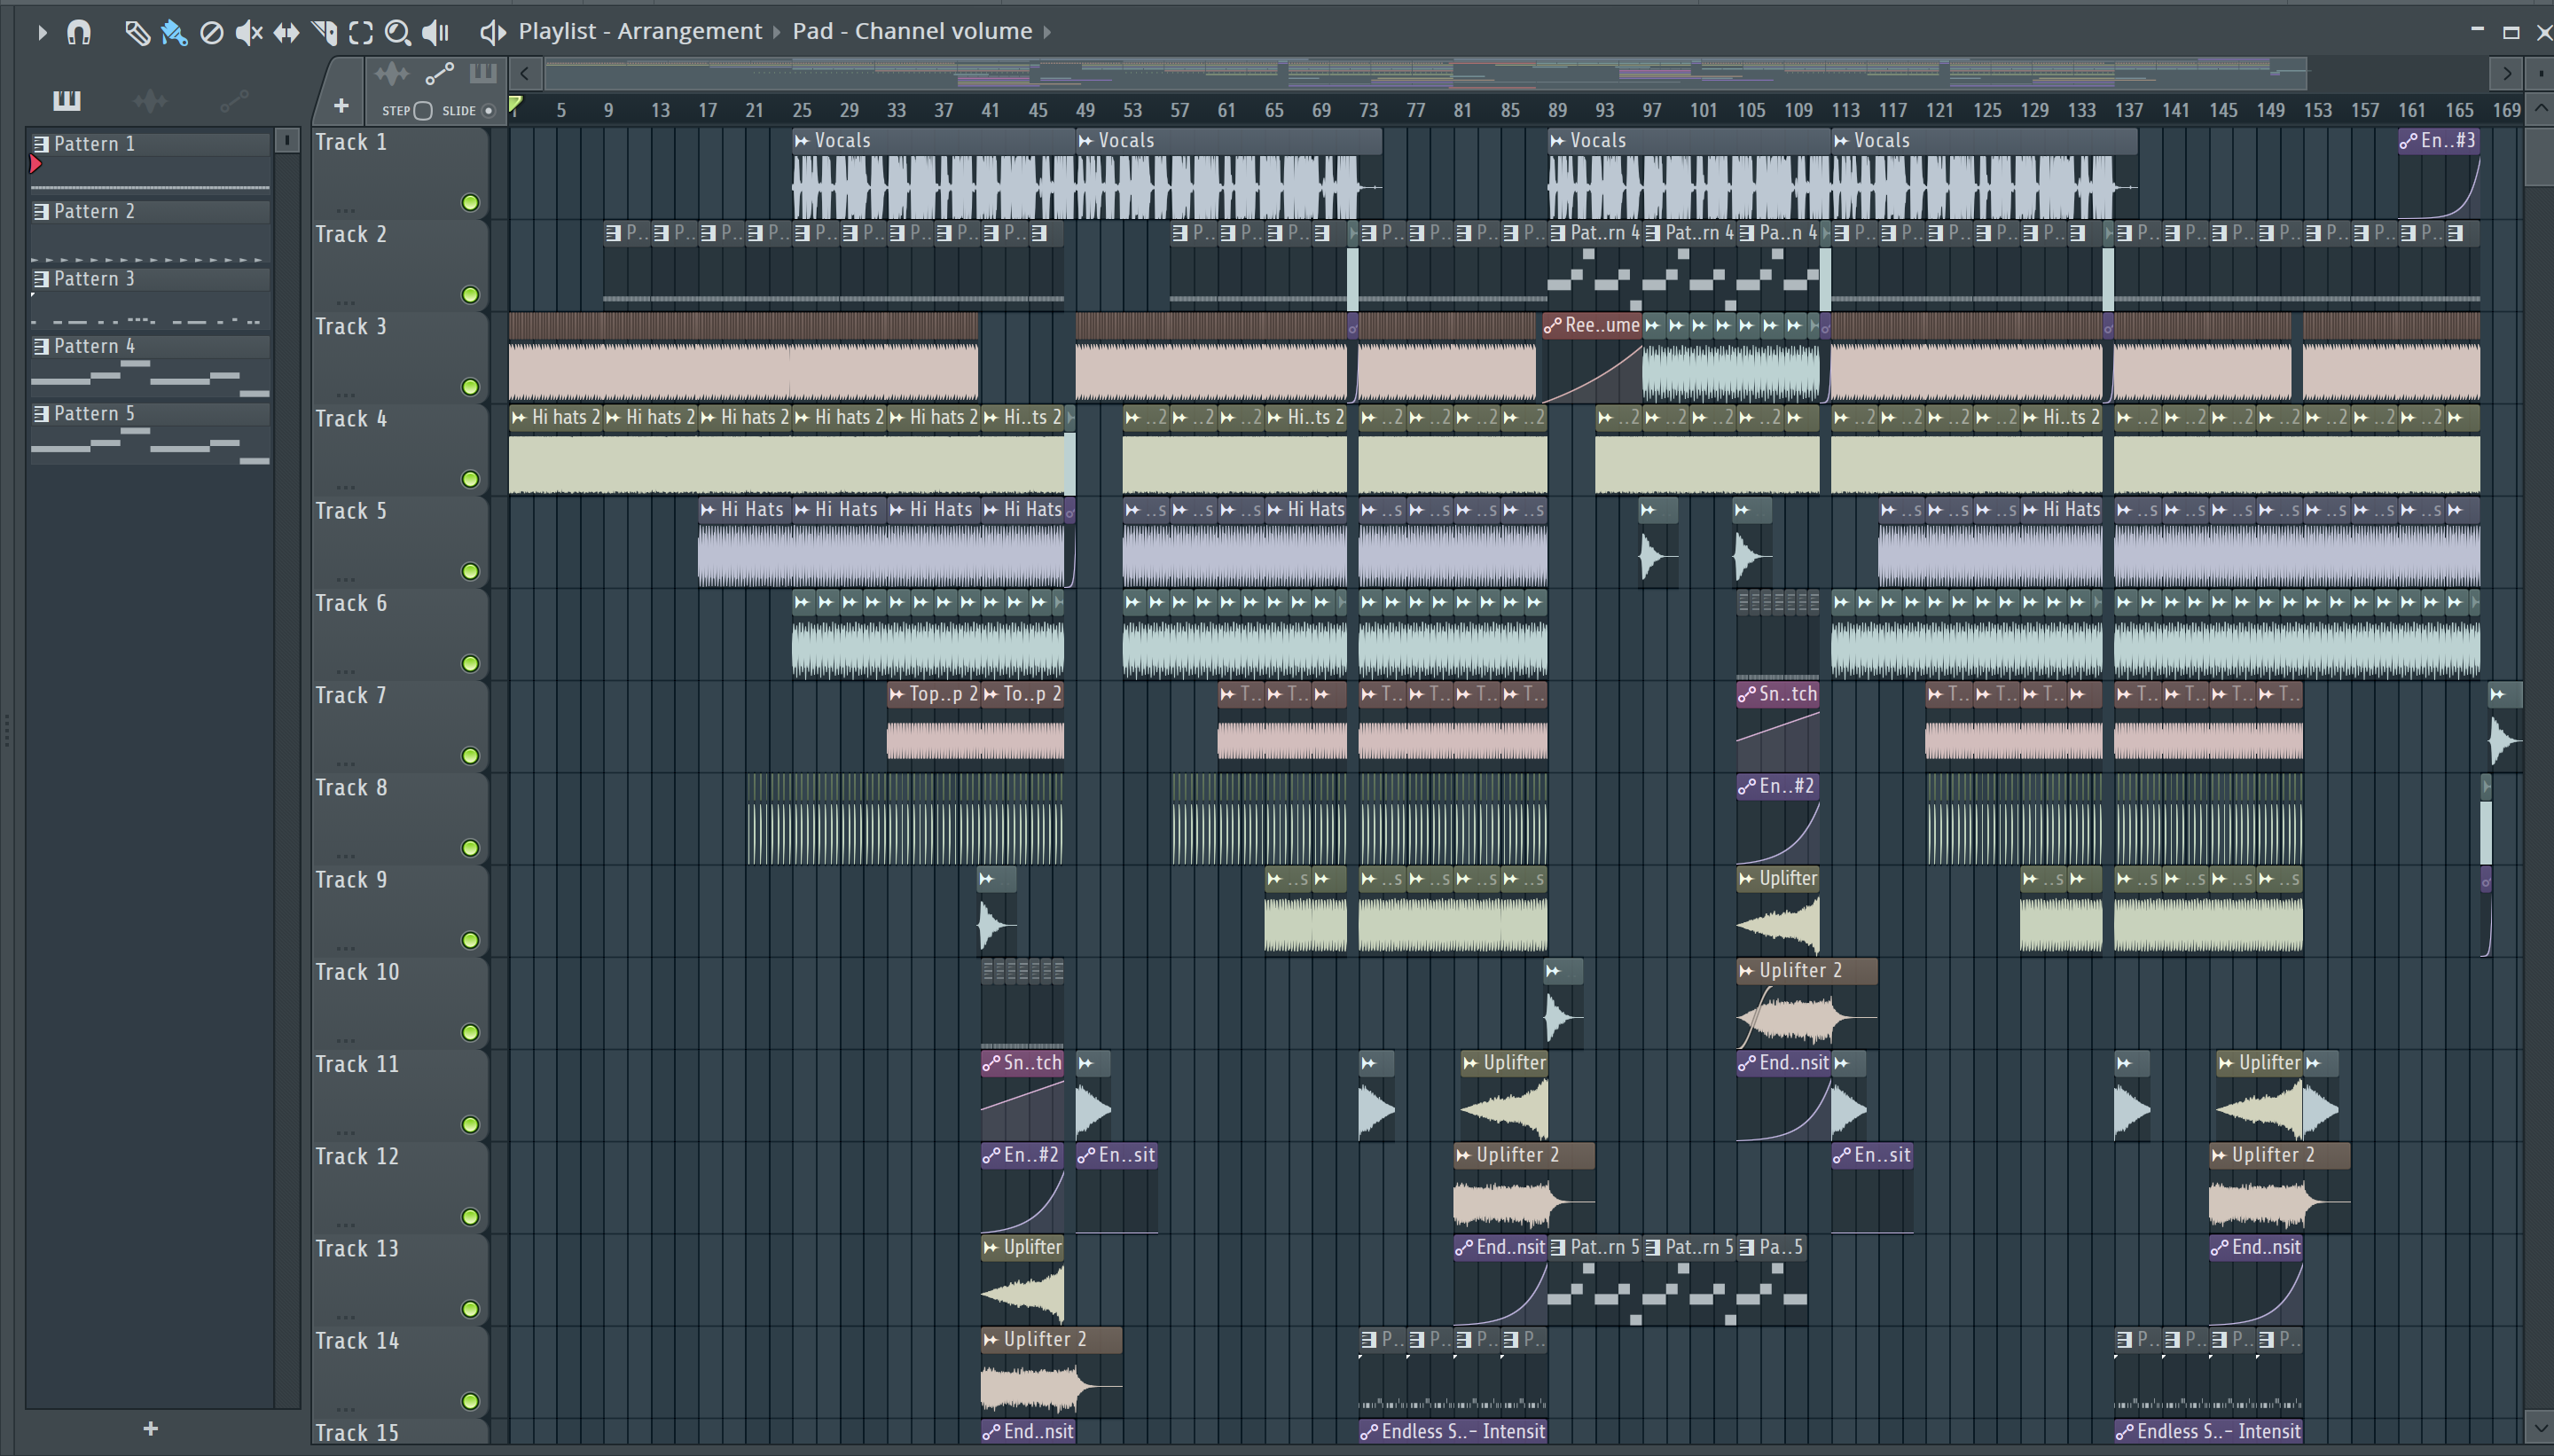This screenshot has height=1456, width=2554.
Task: Click bar 25 on the timeline ruler
Action: click(x=801, y=110)
